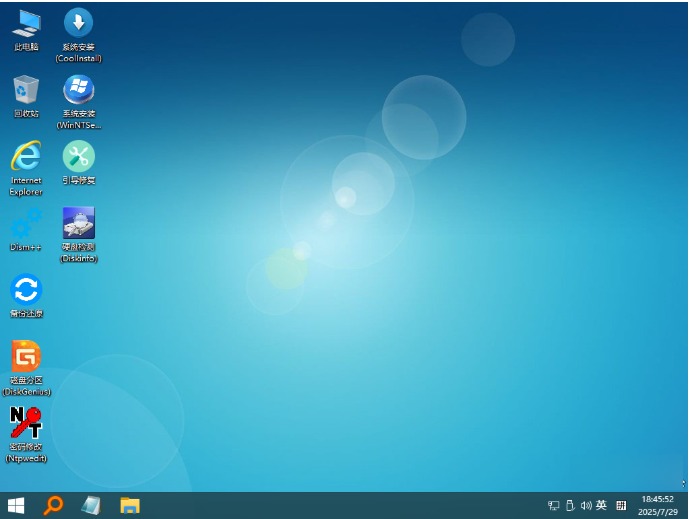Open the 备份还原 backup restore tool
Viewport: 690px width, 519px height.
[26, 296]
